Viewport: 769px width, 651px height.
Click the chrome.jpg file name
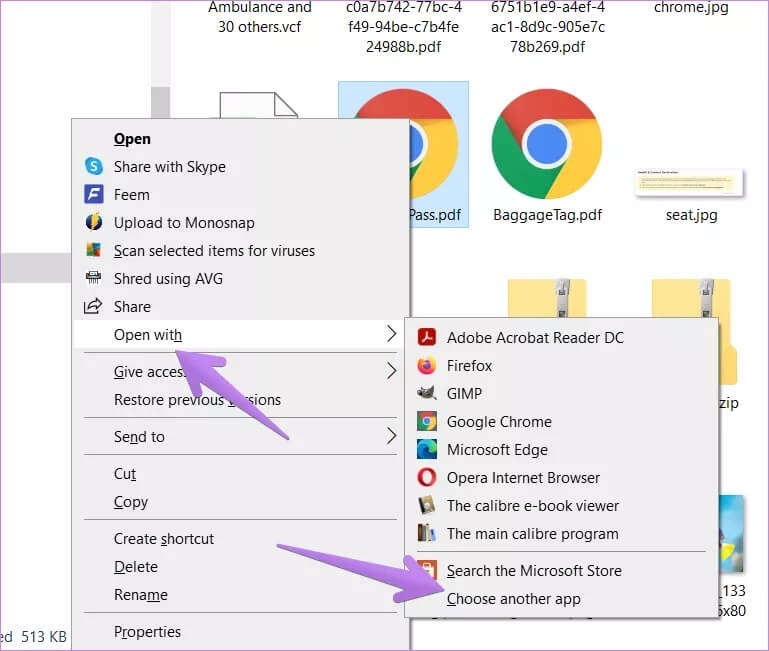coord(691,7)
